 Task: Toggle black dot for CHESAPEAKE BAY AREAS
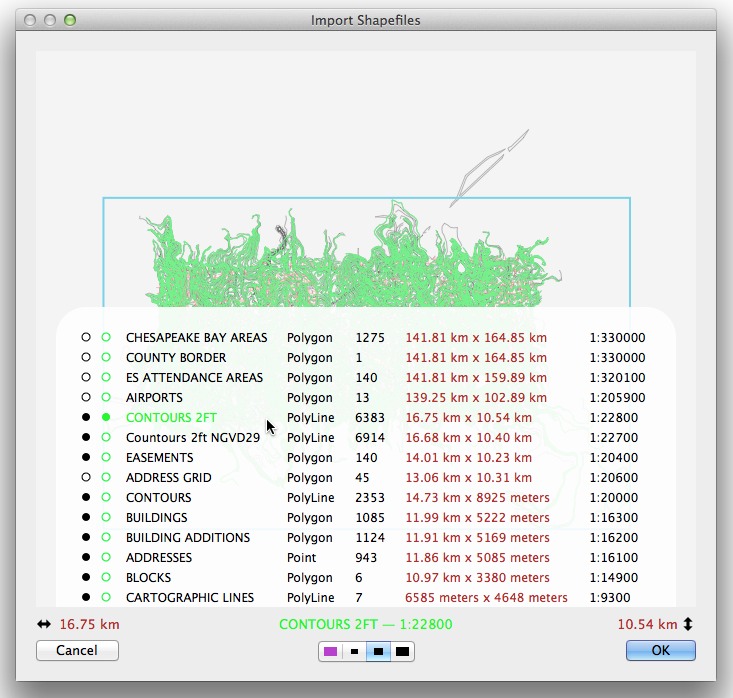86,337
